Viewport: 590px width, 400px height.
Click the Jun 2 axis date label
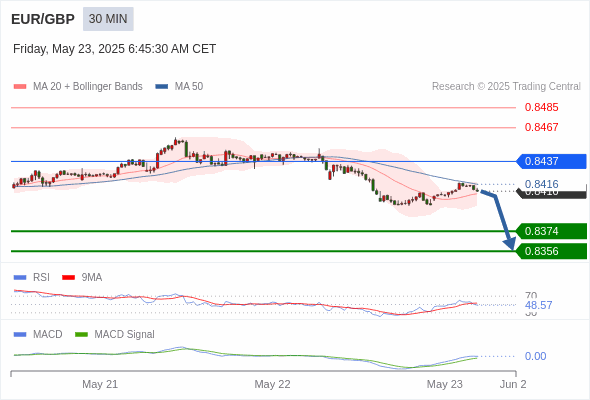click(513, 384)
